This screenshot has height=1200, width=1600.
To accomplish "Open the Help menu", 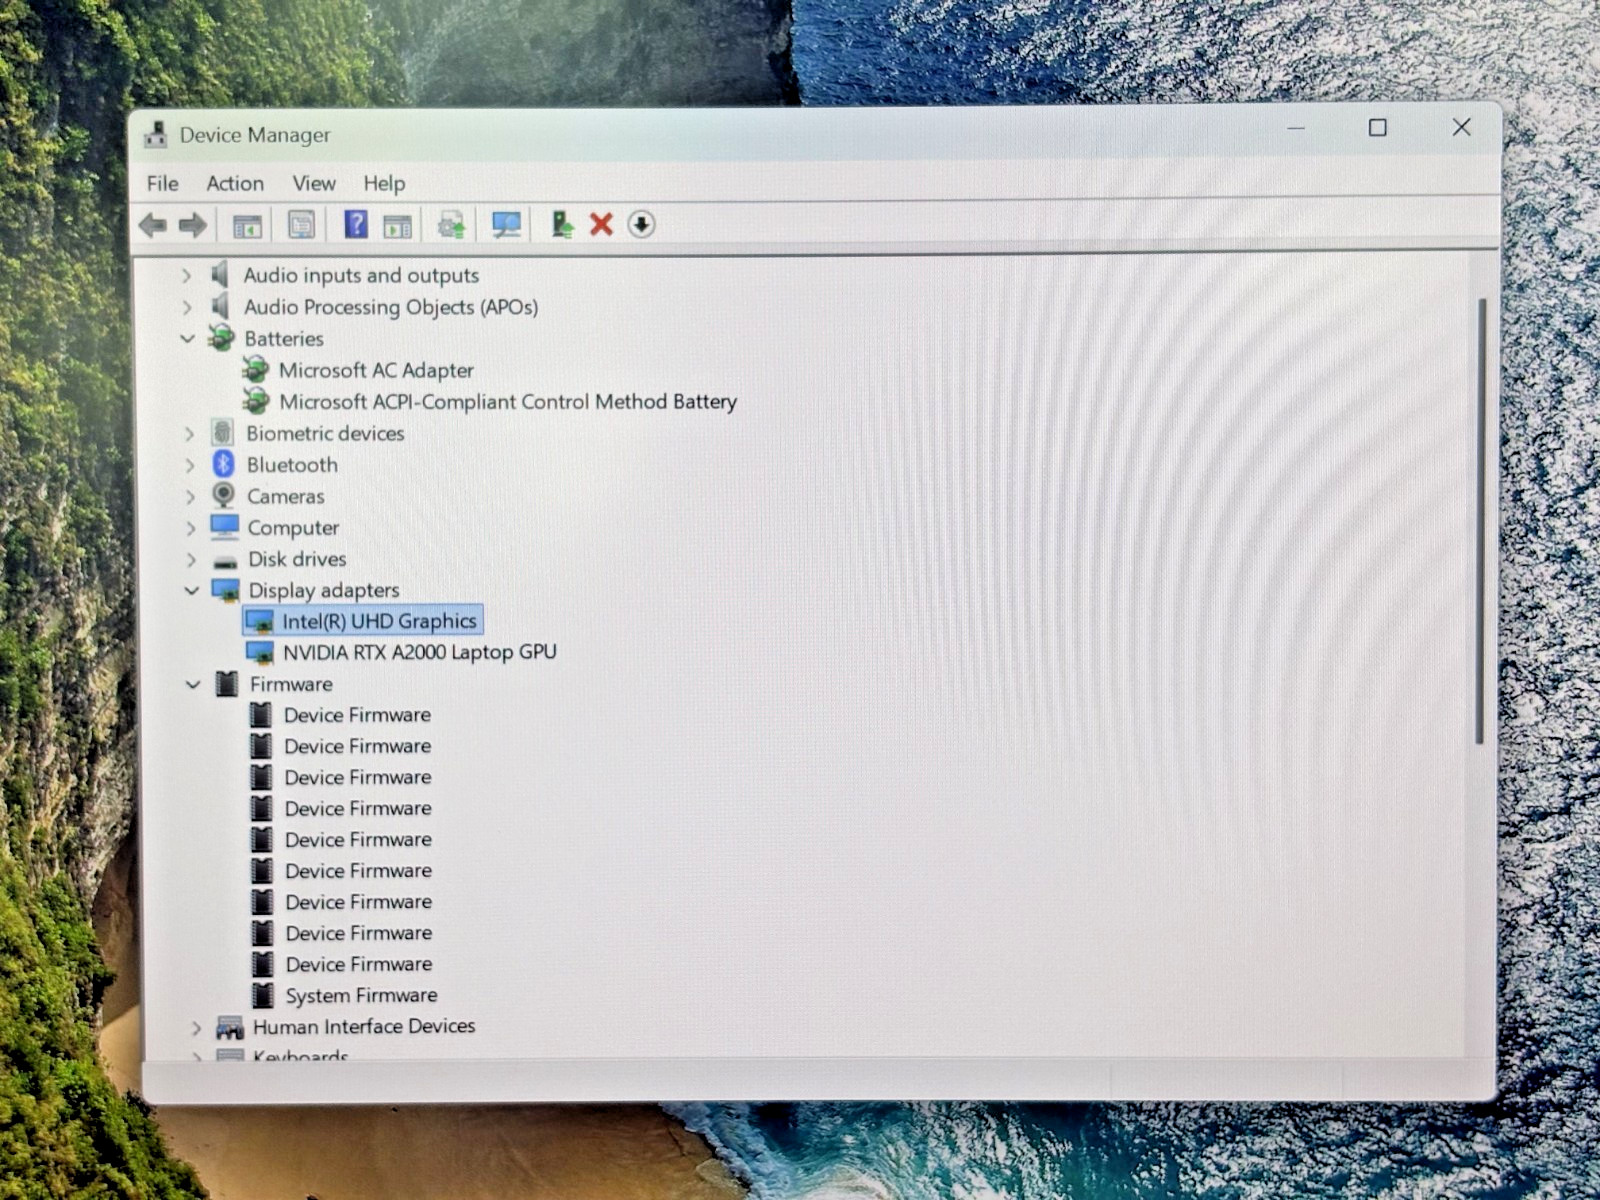I will coord(384,183).
